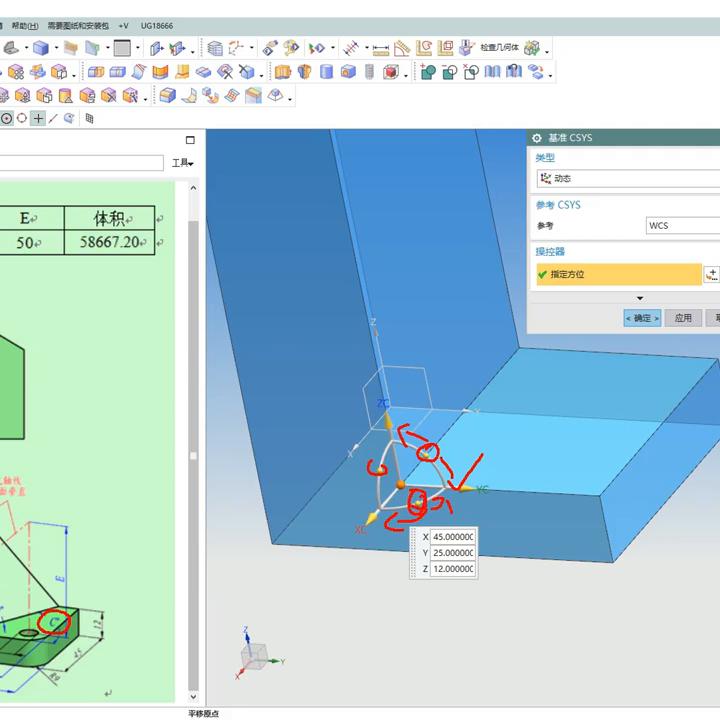Open the 帮助(H) menu
The height and width of the screenshot is (720, 720).
[x=25, y=25]
